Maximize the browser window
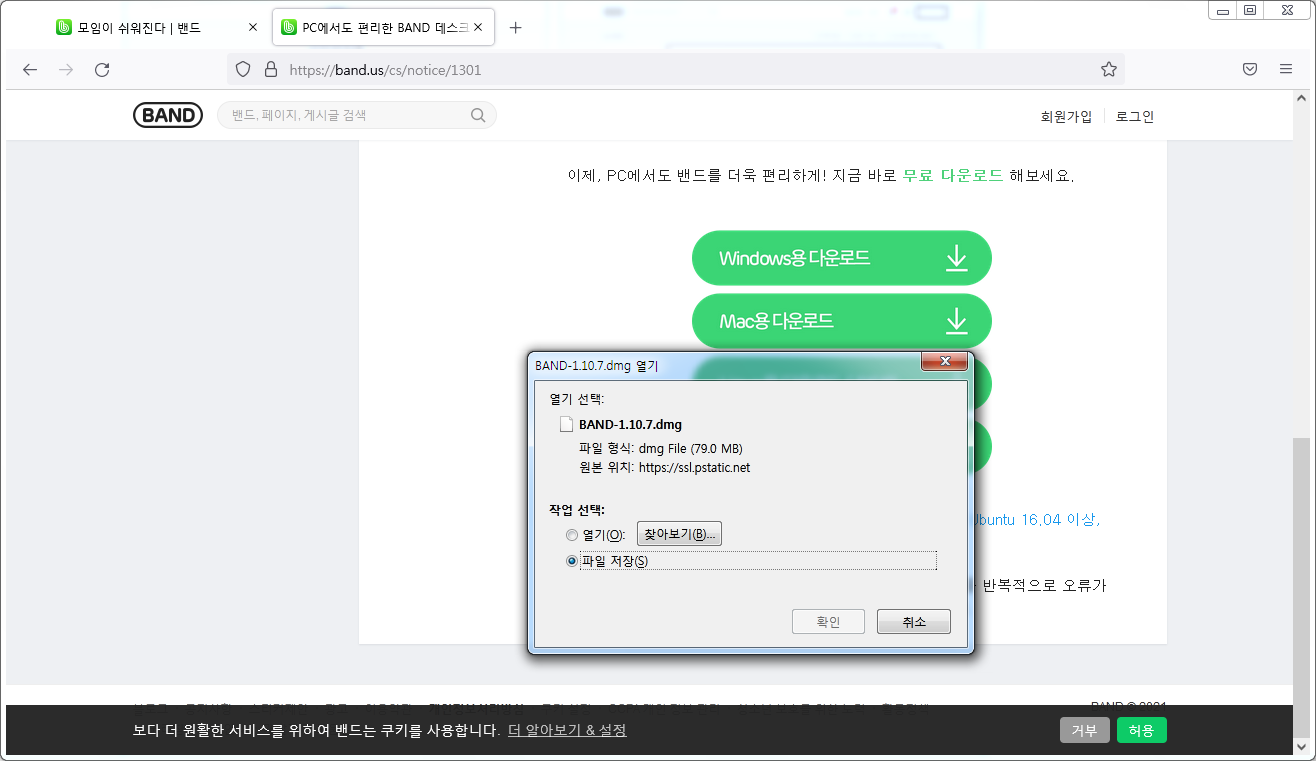Image resolution: width=1316 pixels, height=761 pixels. pos(1249,10)
